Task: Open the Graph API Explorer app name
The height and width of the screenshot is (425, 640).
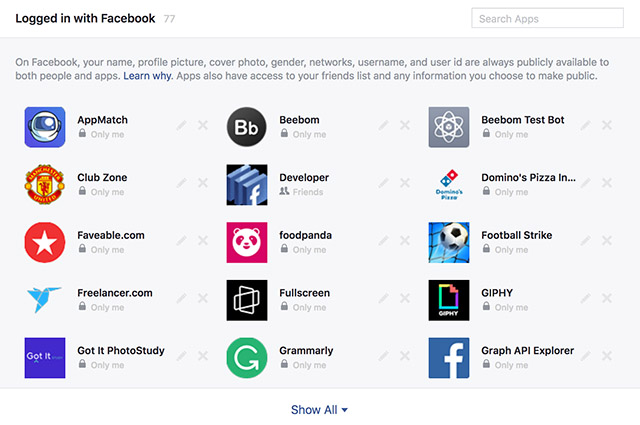Action: tap(527, 351)
